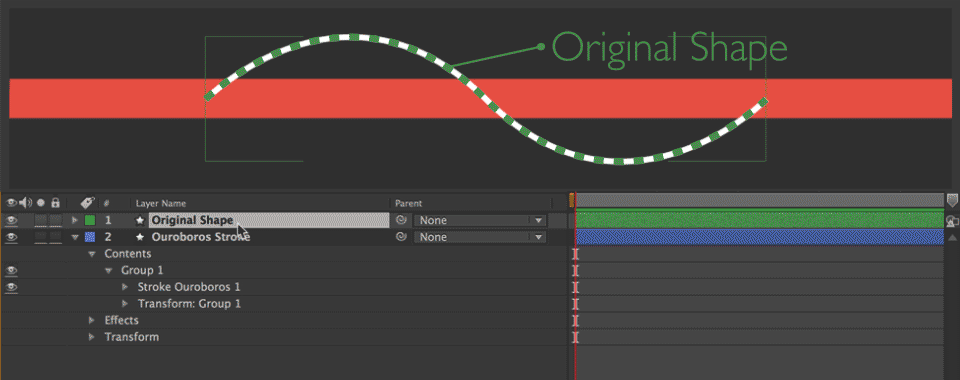Expand the Original Shape layer properties
960x380 pixels.
tap(75, 220)
